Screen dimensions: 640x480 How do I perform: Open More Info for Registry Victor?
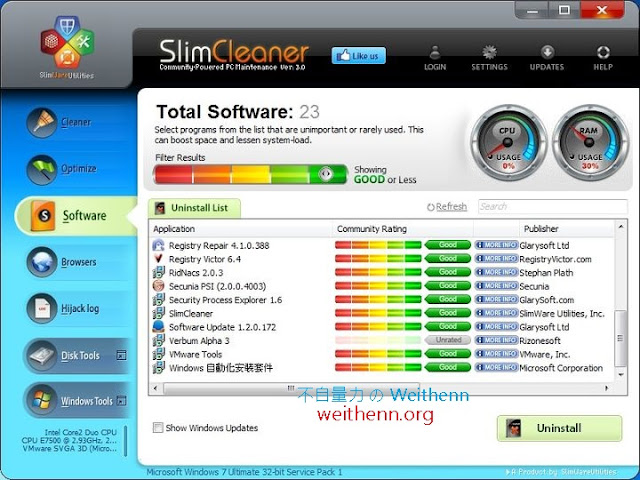click(x=496, y=259)
